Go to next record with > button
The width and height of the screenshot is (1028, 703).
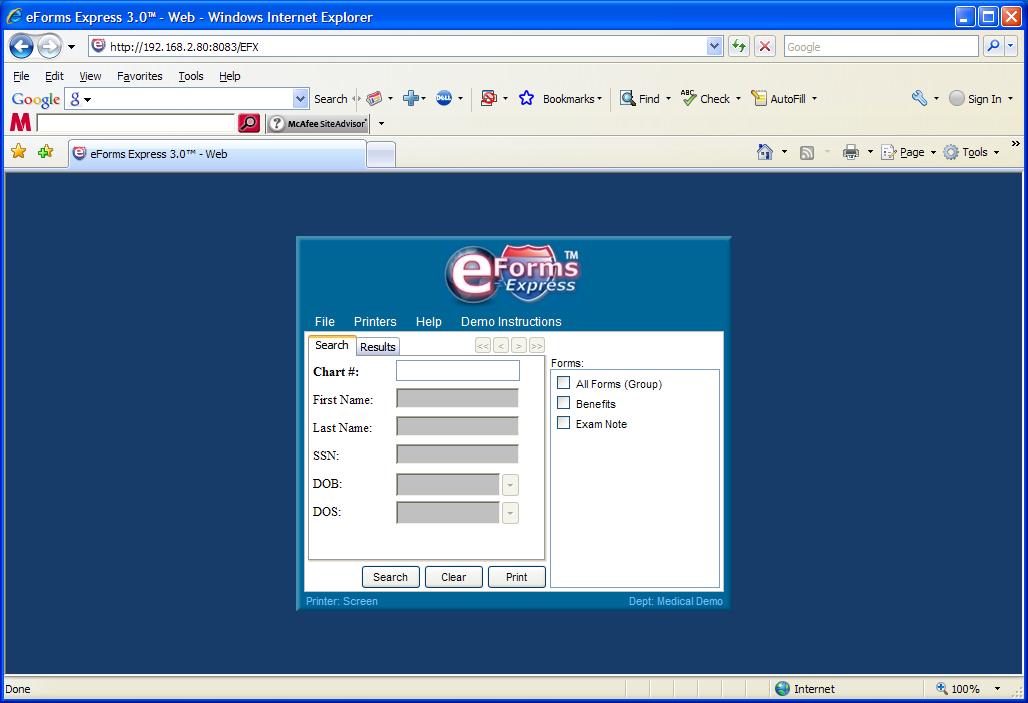click(x=519, y=346)
